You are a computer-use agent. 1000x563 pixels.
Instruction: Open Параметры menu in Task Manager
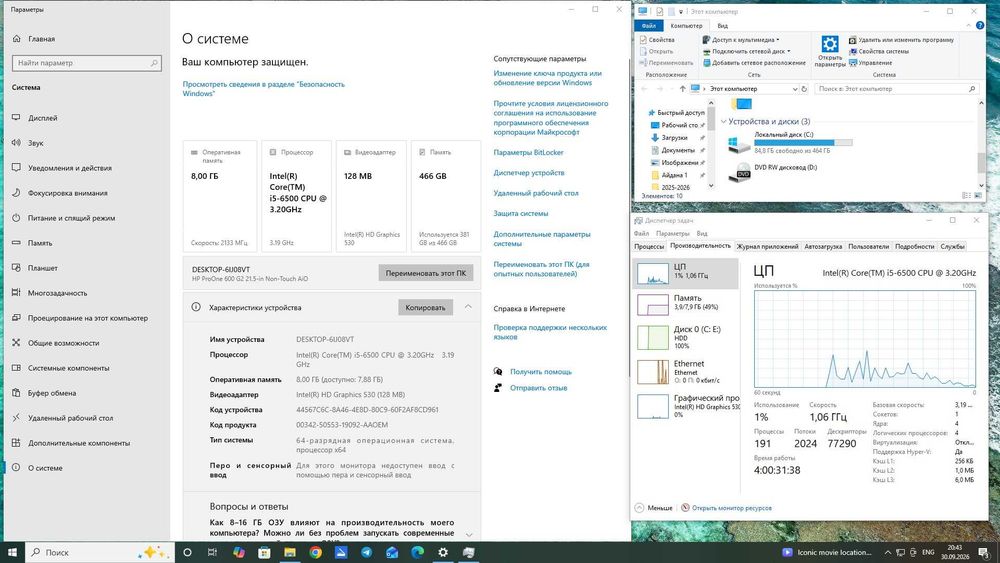pos(673,233)
